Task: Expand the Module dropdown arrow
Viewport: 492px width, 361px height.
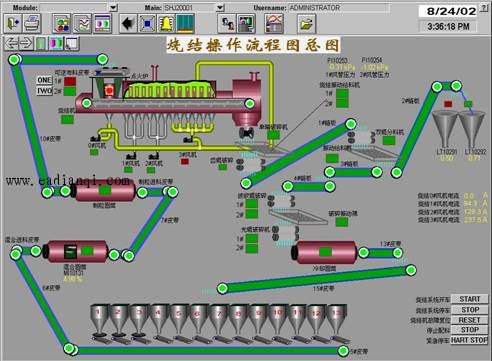Action: coord(113,7)
